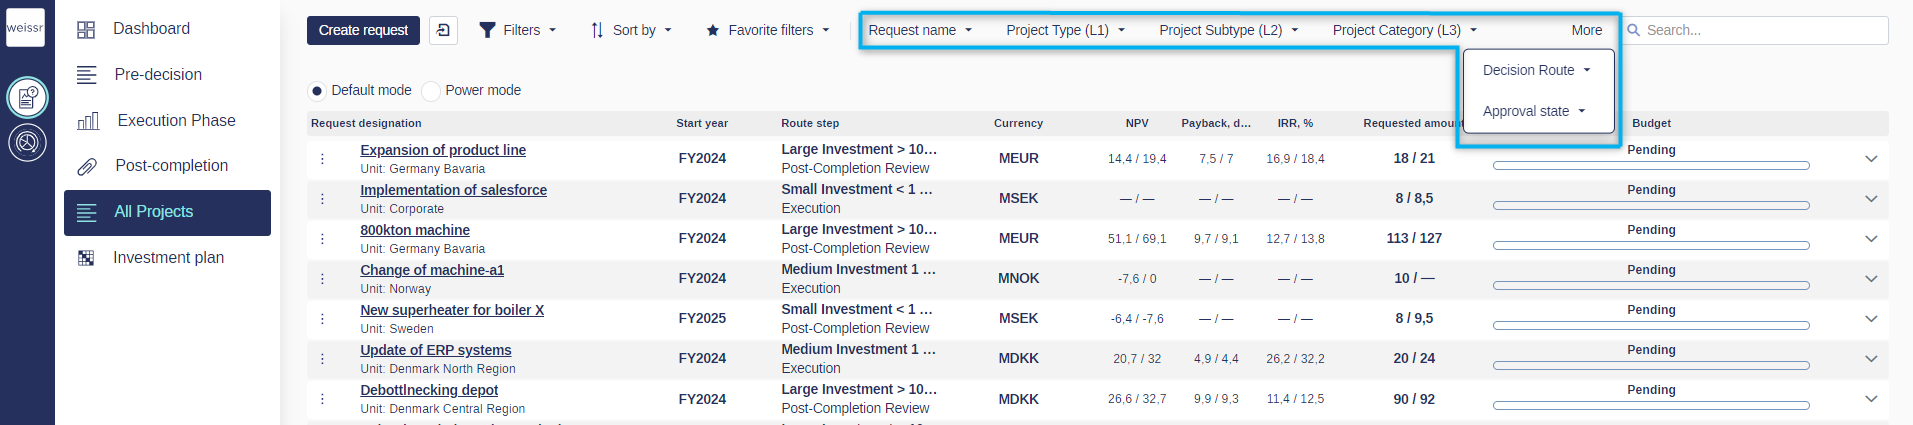Image resolution: width=1913 pixels, height=425 pixels.
Task: Expand the 800kton machine row
Action: coord(1871,239)
